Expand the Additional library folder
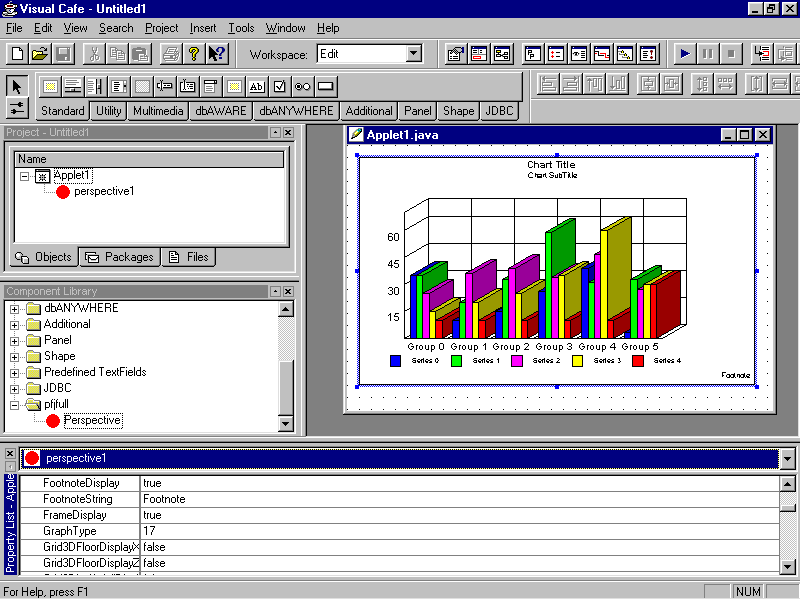Image resolution: width=800 pixels, height=600 pixels. click(x=14, y=325)
